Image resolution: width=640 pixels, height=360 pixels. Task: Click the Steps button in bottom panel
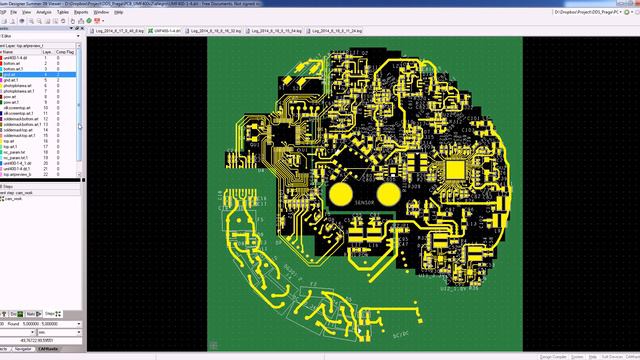53,314
